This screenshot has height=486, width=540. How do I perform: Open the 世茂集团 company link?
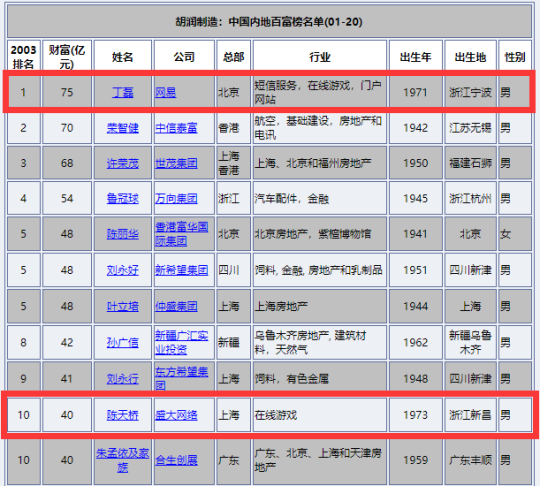176,163
